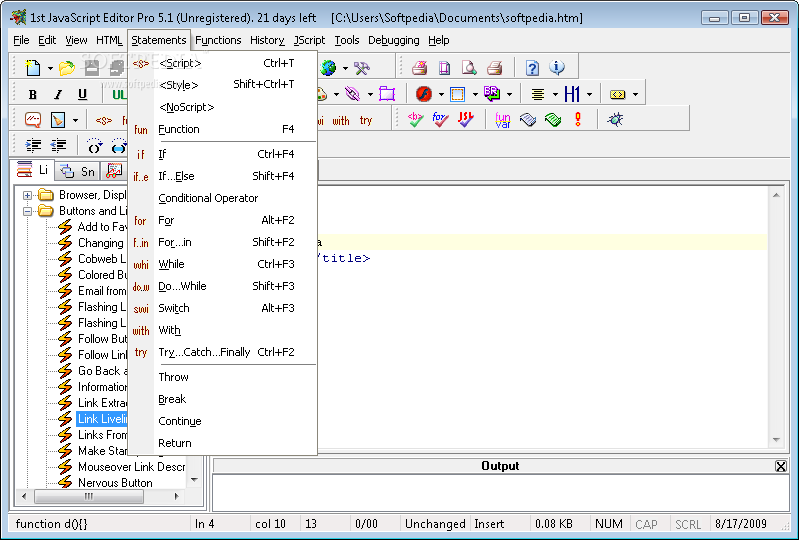
Task: Click the red exclamation mark icon
Action: pos(577,120)
